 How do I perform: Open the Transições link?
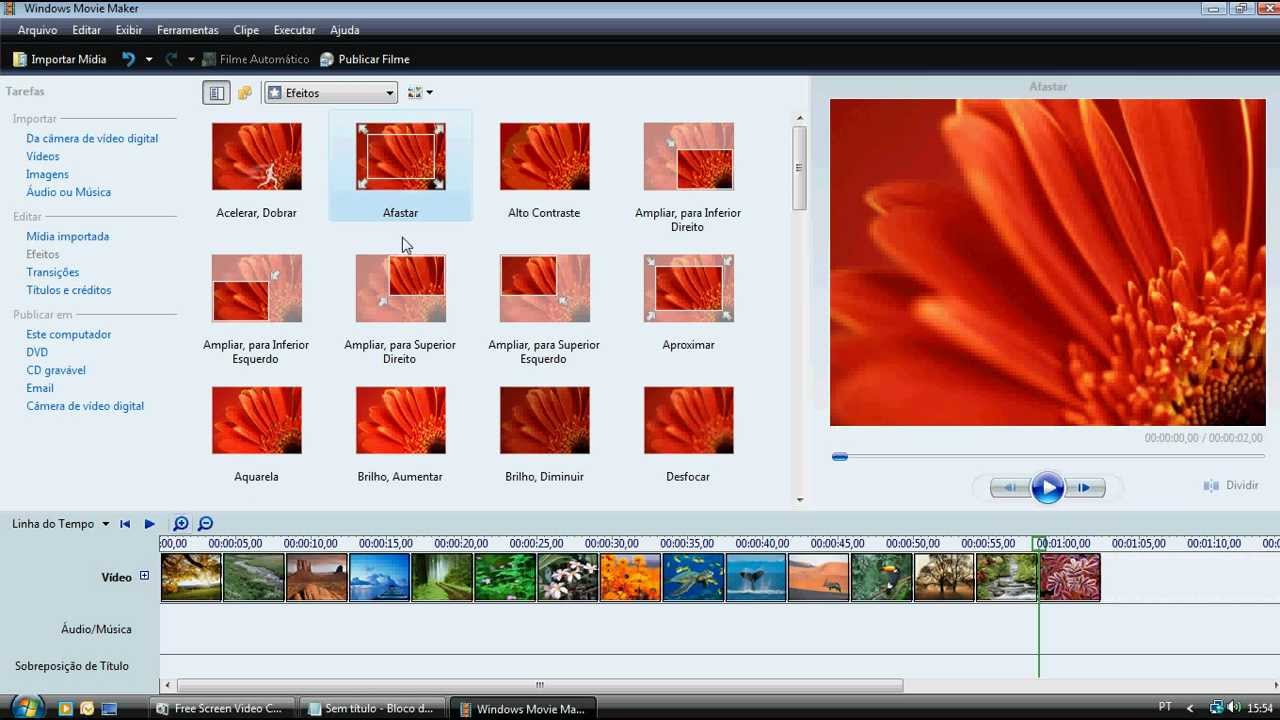click(53, 273)
